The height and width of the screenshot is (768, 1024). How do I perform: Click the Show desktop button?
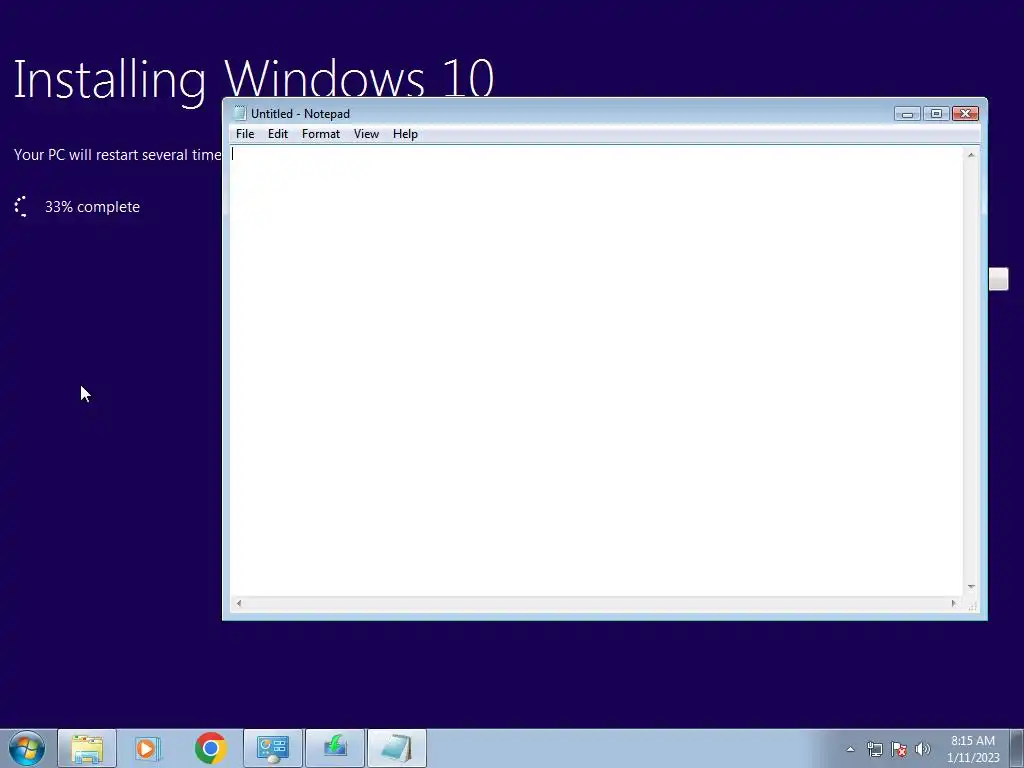[1017, 748]
